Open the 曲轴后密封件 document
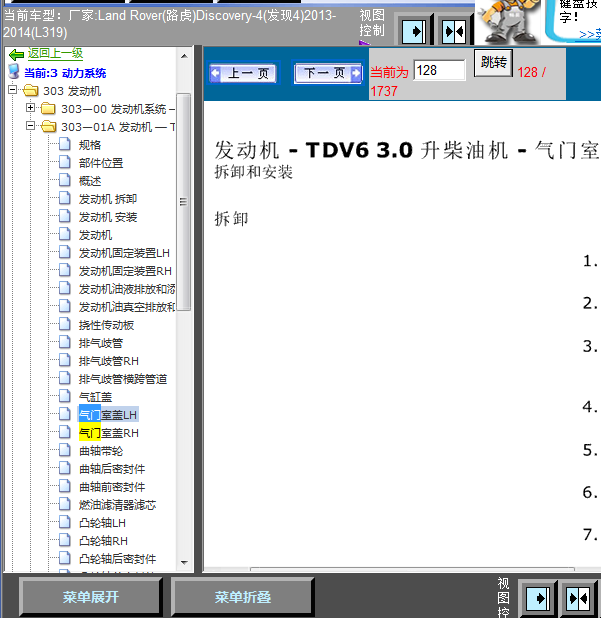 [x=112, y=469]
